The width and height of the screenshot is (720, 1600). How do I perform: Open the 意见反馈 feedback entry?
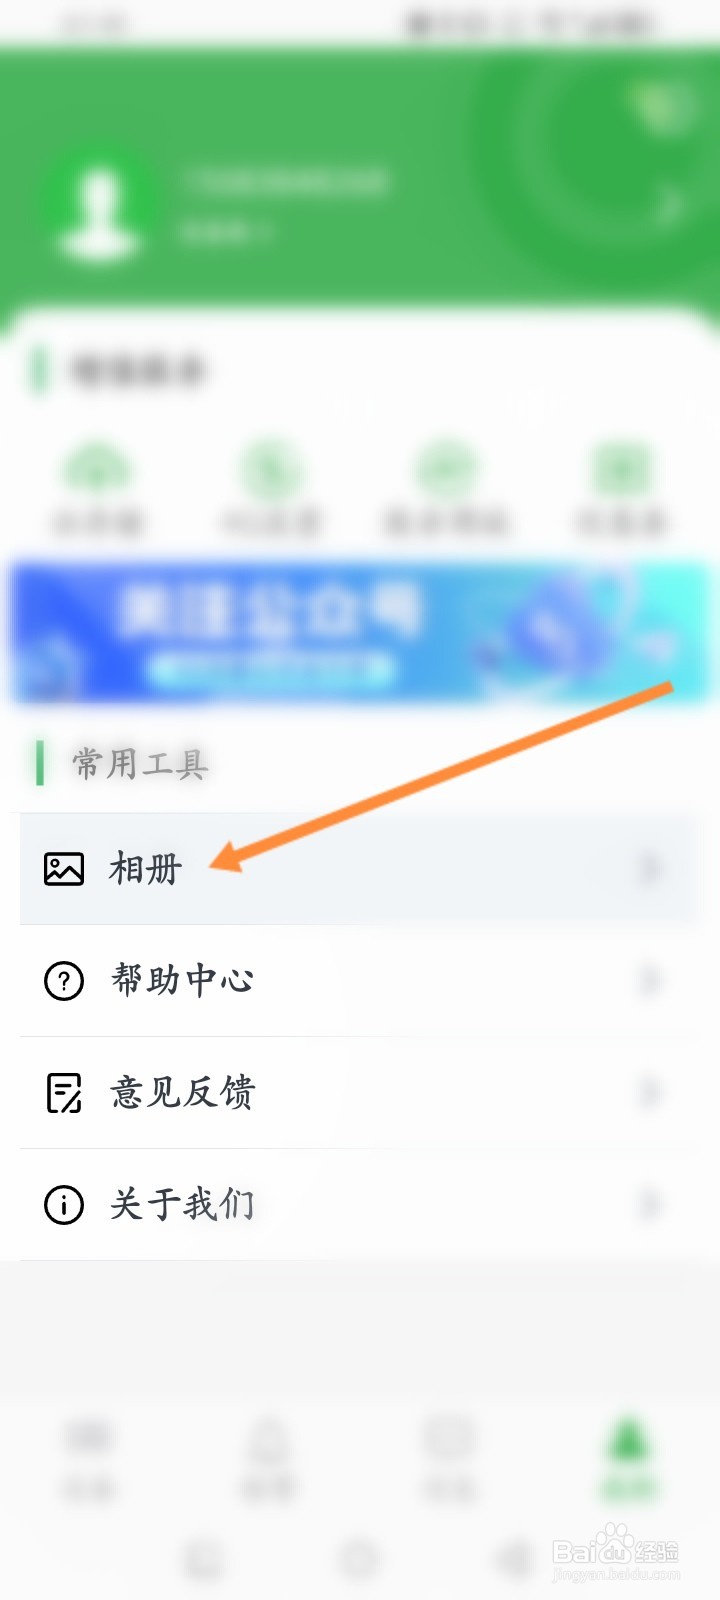pos(358,1092)
